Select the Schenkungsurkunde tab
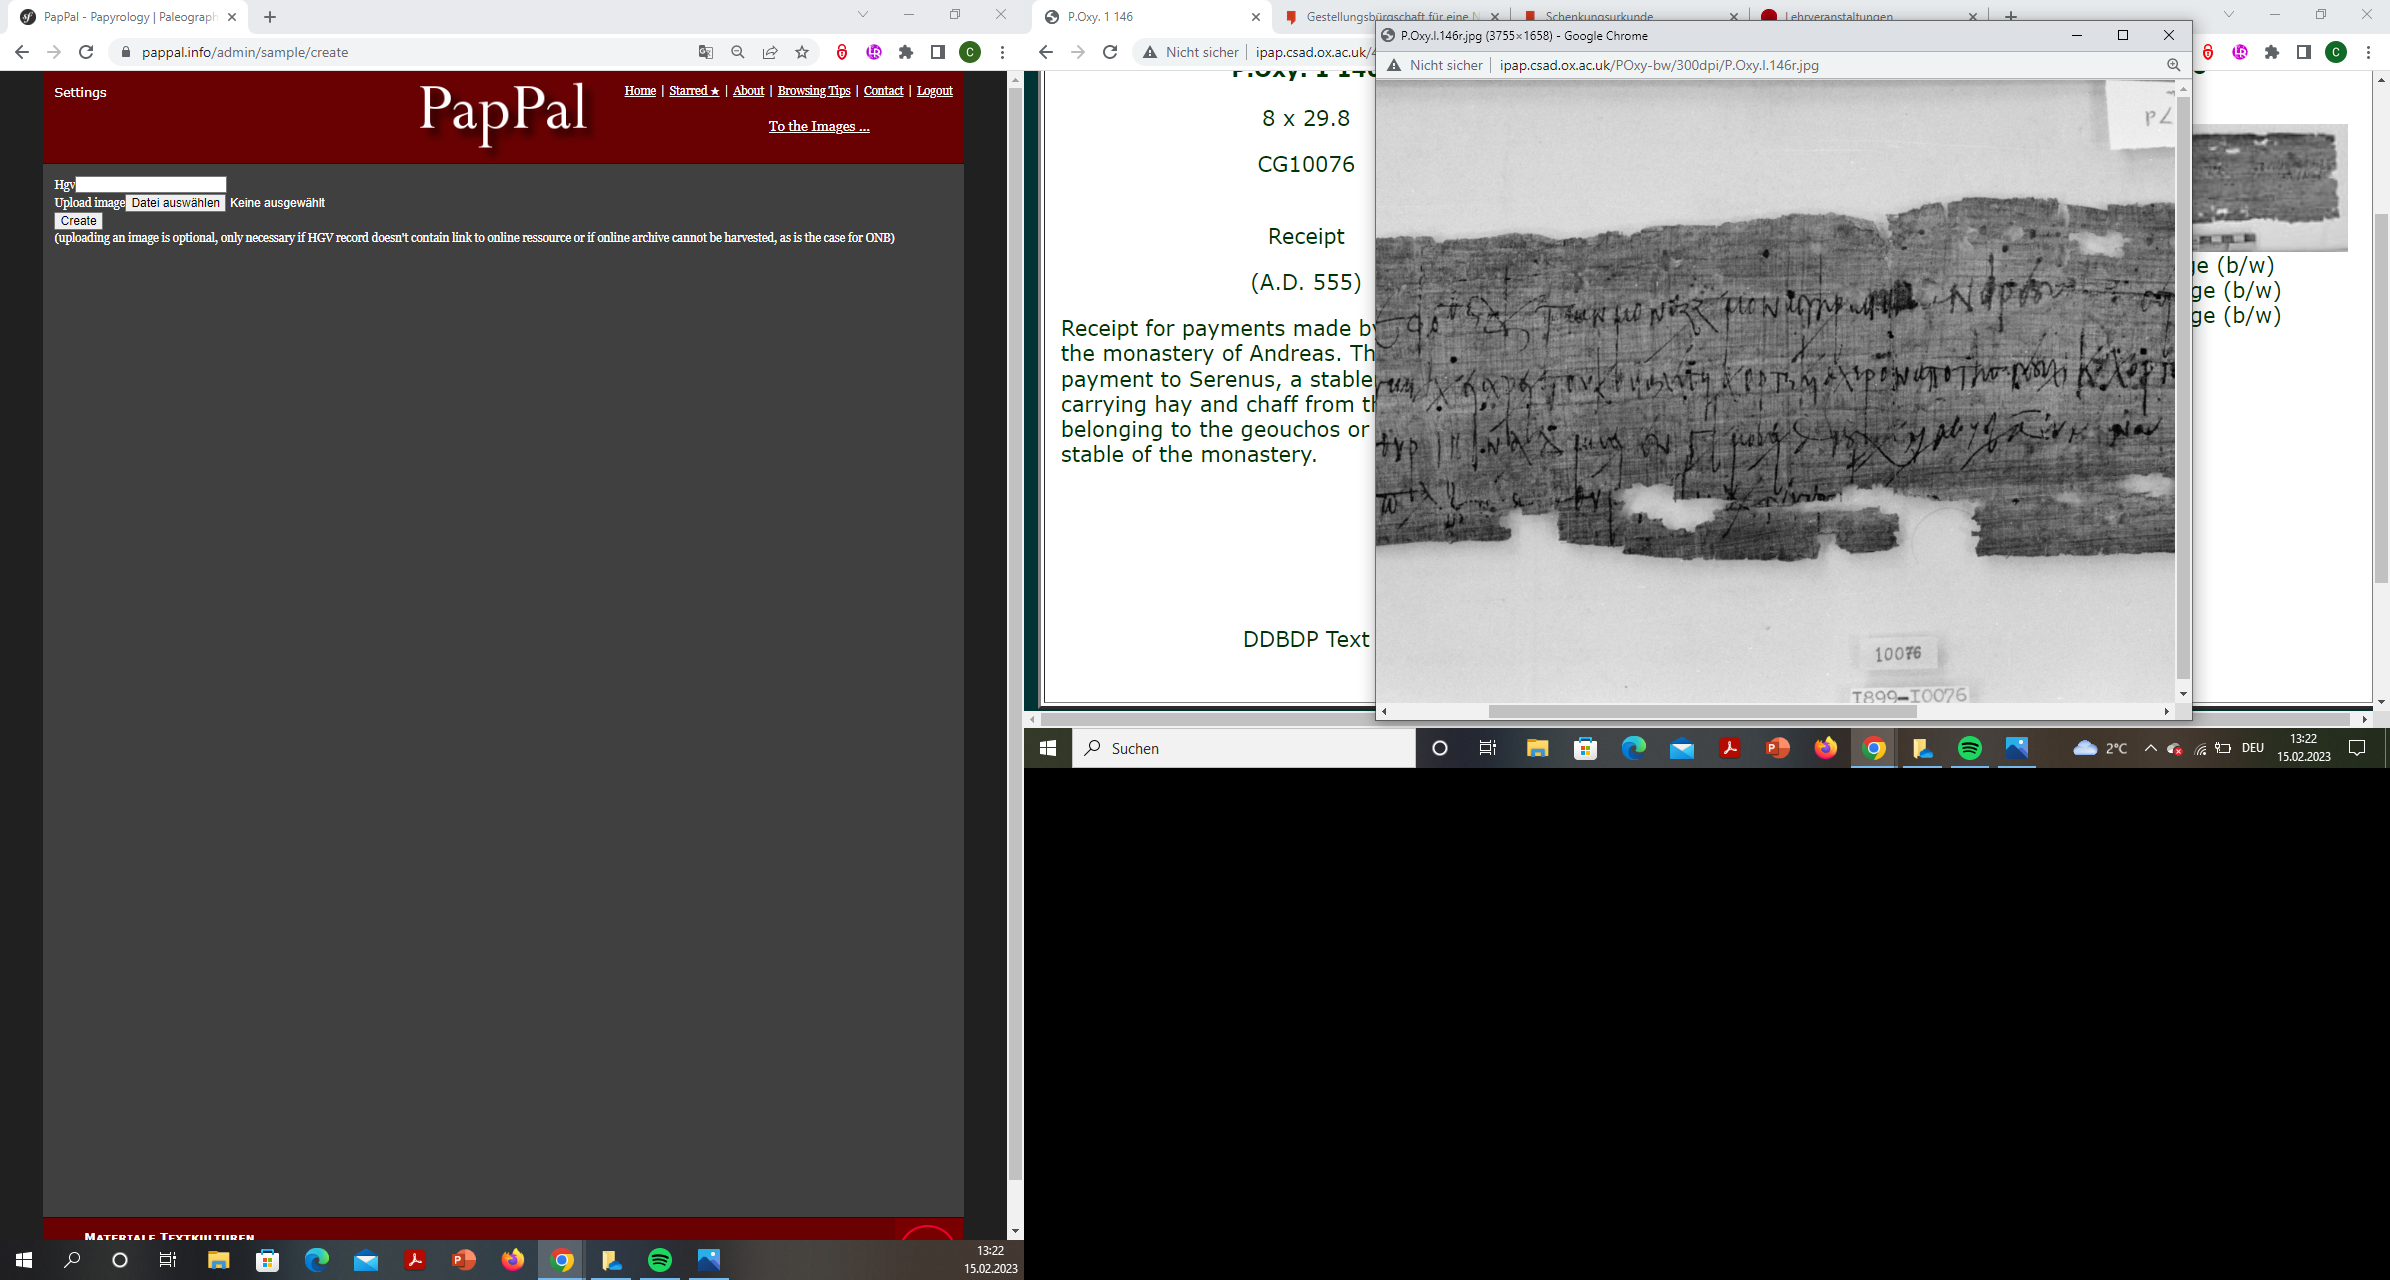Viewport: 2390px width, 1280px height. pyautogui.click(x=1630, y=17)
